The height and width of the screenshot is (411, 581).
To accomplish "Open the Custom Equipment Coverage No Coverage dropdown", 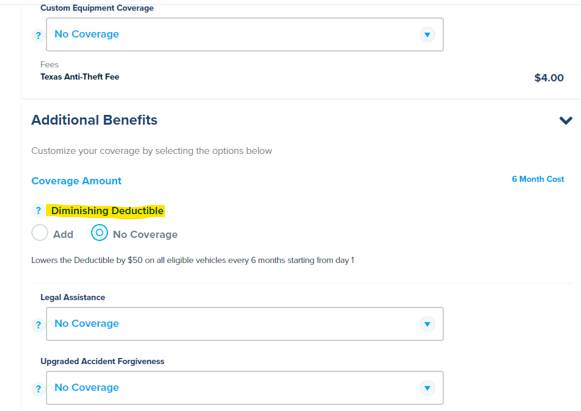I will 245,34.
